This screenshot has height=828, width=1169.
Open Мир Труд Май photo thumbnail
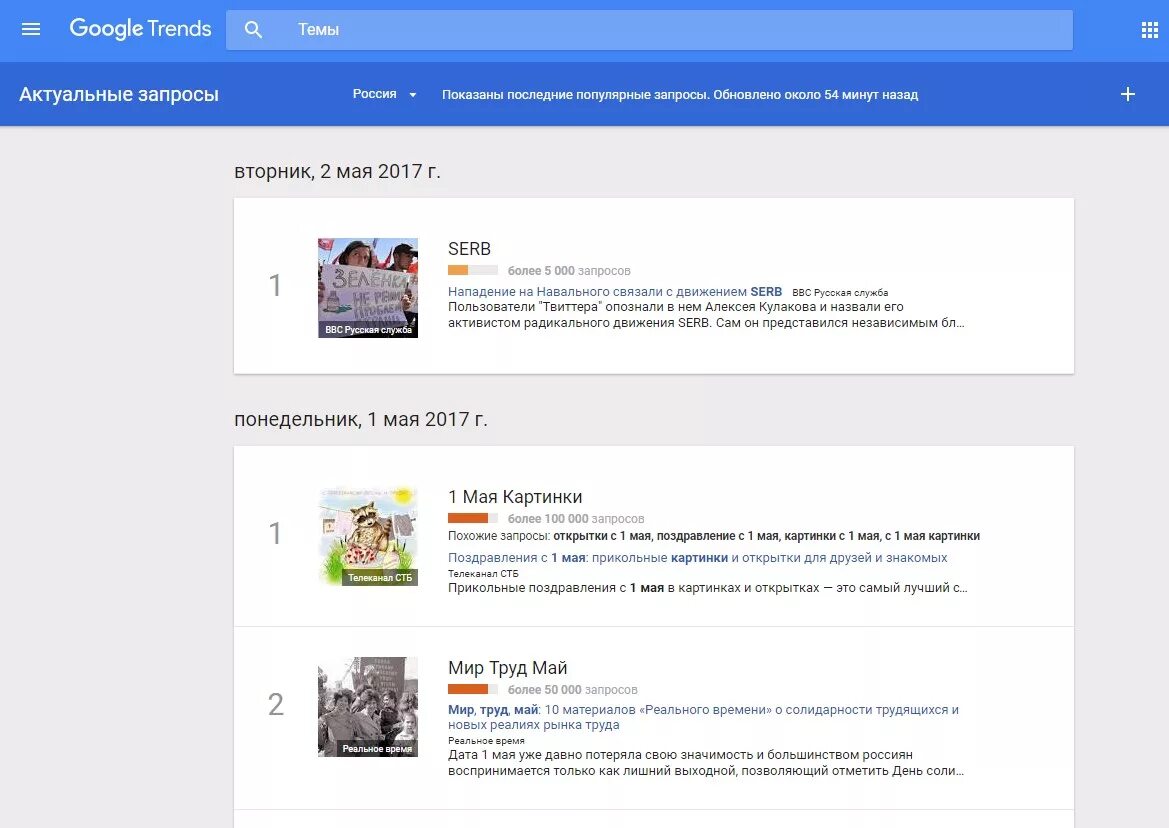[368, 707]
